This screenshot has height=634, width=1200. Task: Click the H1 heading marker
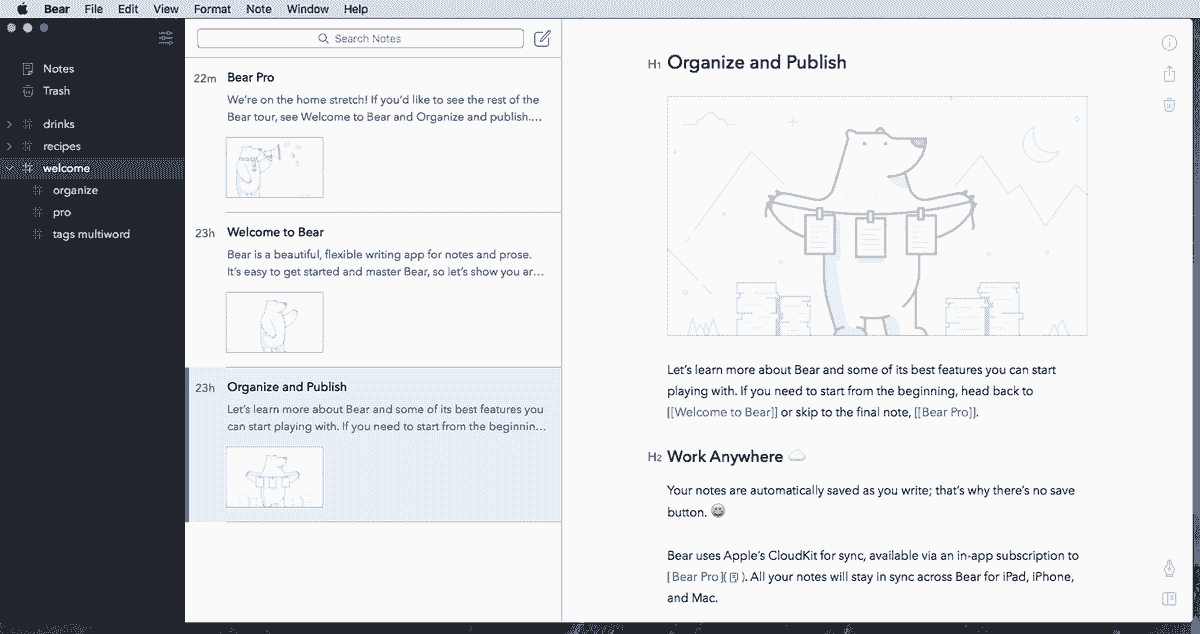[654, 64]
